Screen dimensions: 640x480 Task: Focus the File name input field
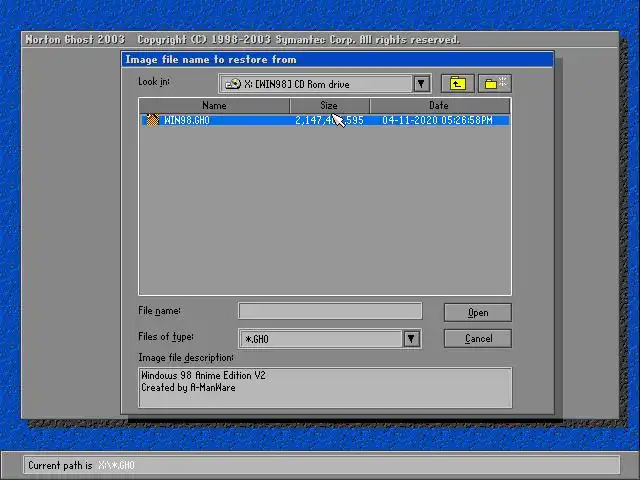330,311
